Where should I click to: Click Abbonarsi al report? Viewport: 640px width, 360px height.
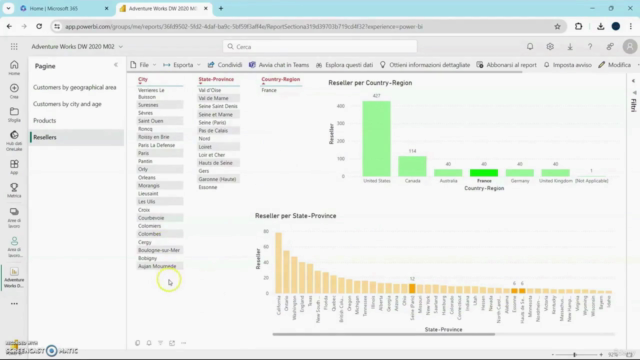[506, 65]
